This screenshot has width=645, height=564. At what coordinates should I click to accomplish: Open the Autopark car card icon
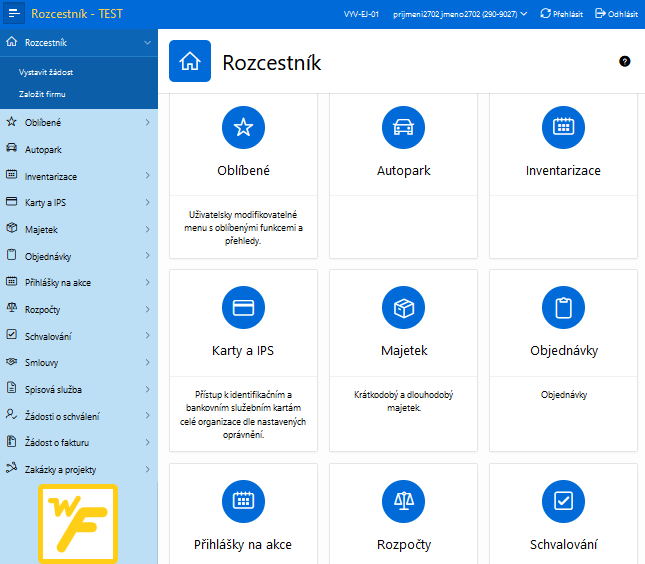coord(404,128)
